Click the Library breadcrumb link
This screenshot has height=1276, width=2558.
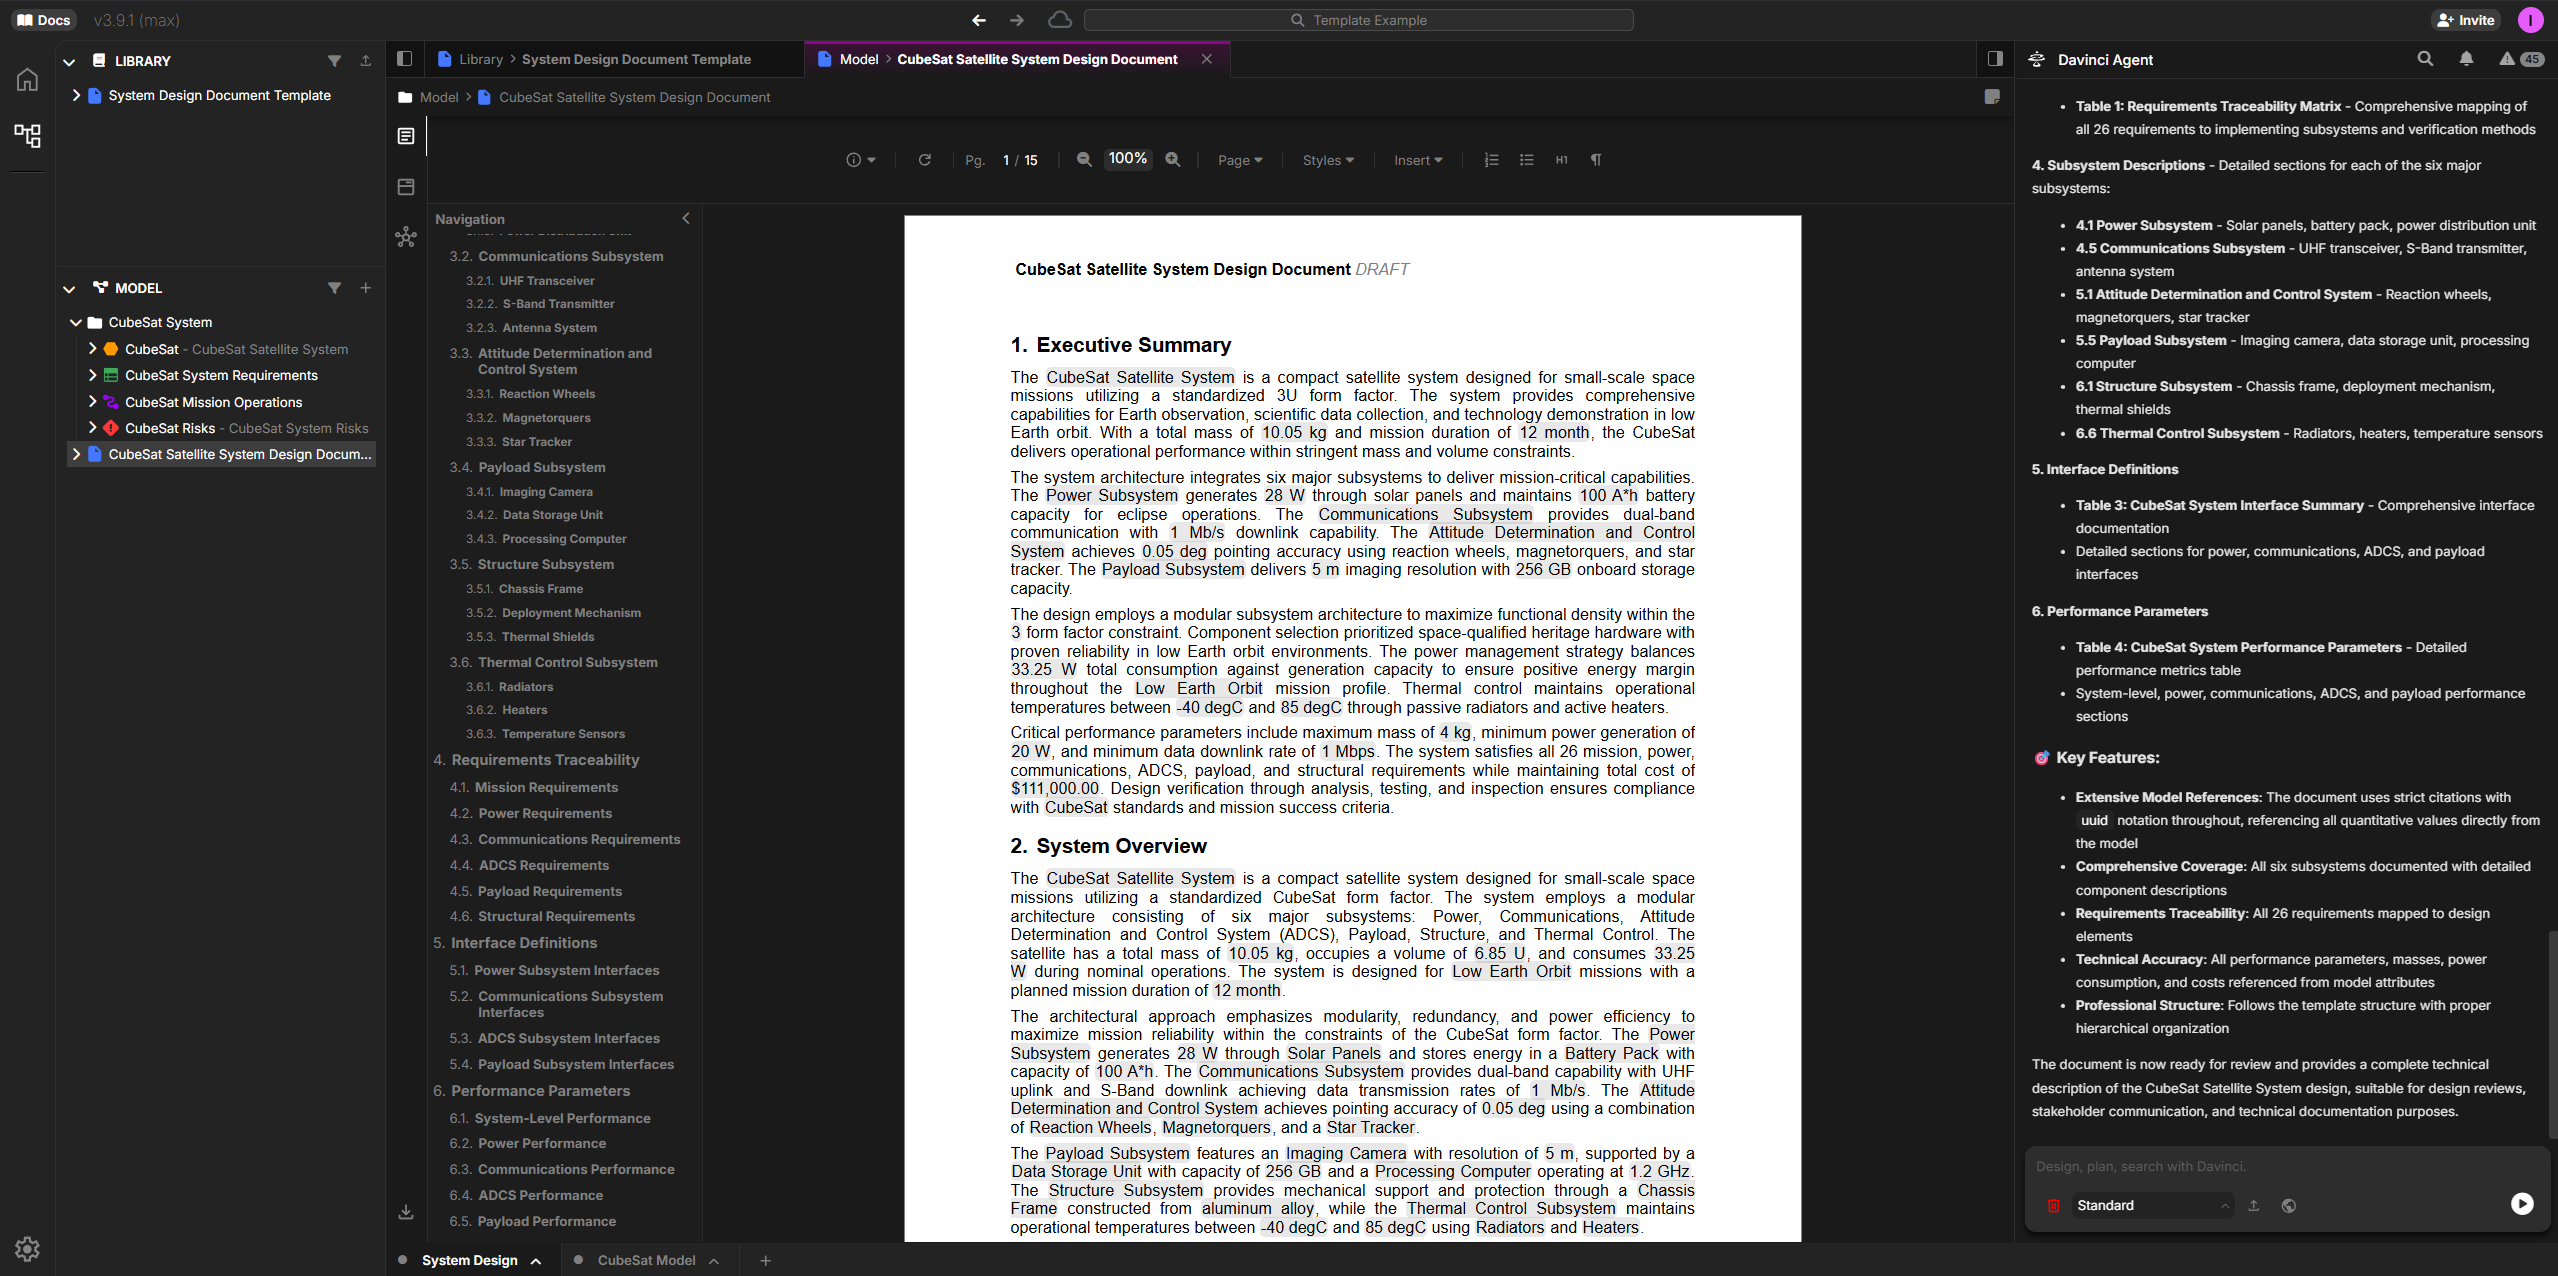click(479, 59)
